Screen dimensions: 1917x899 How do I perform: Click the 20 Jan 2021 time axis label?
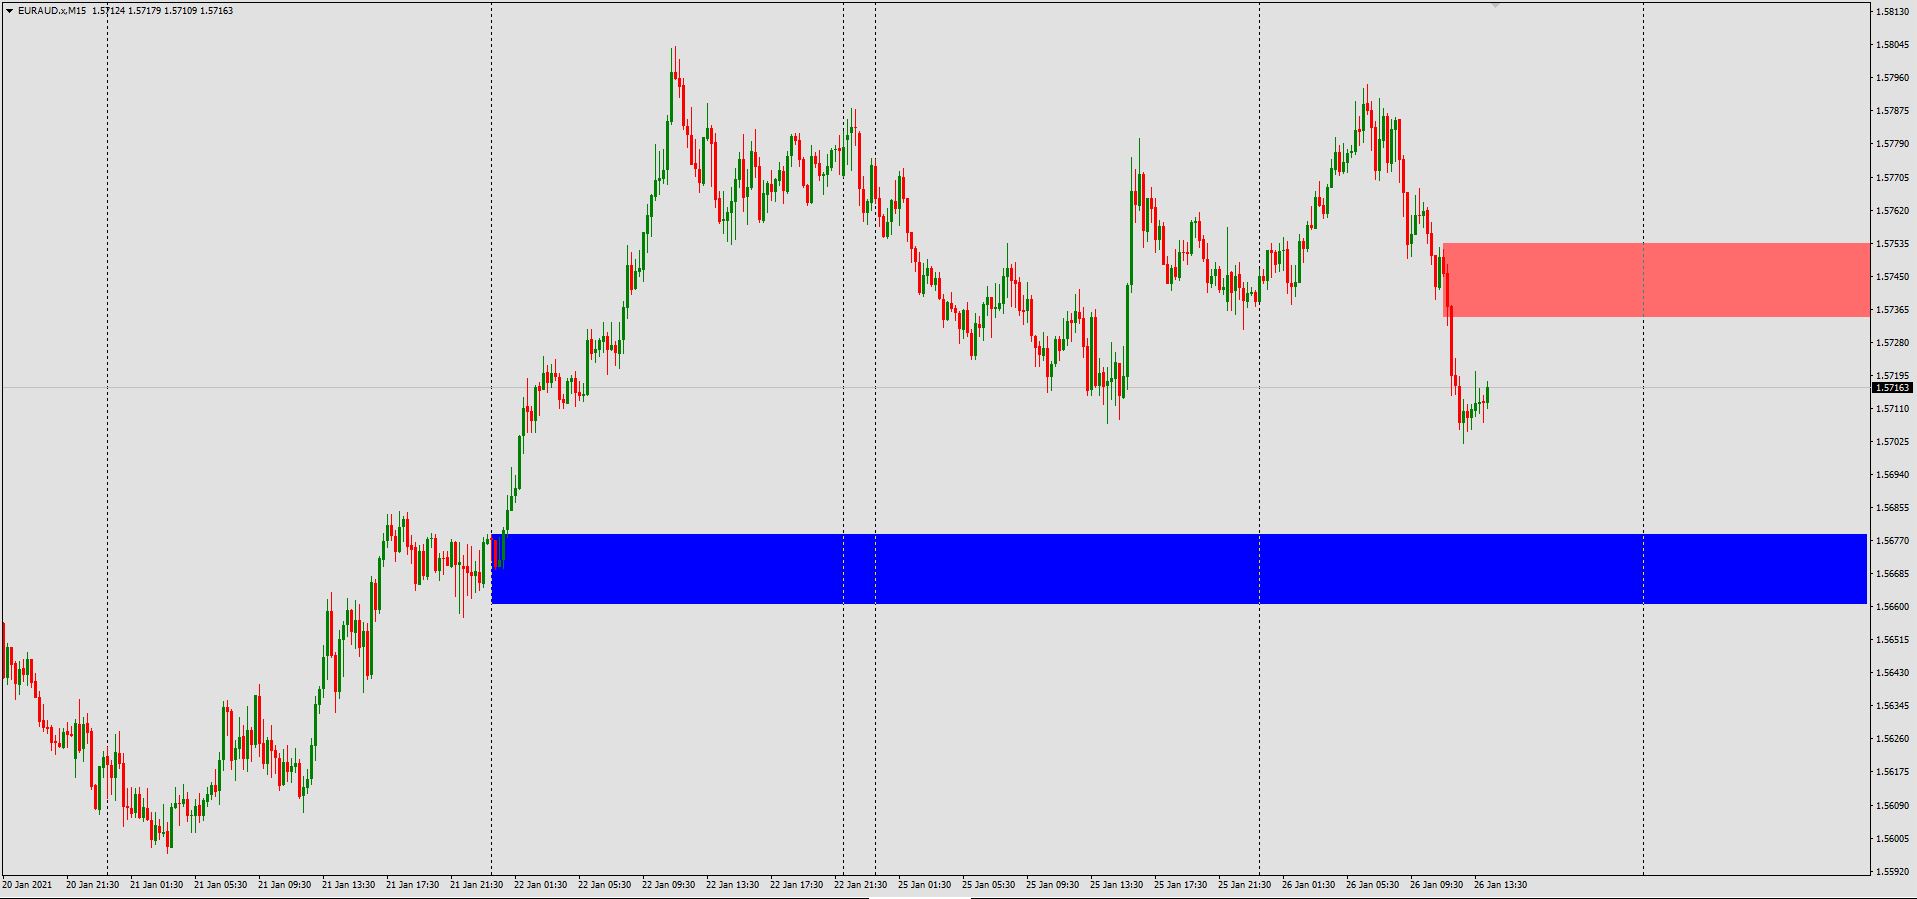27,885
